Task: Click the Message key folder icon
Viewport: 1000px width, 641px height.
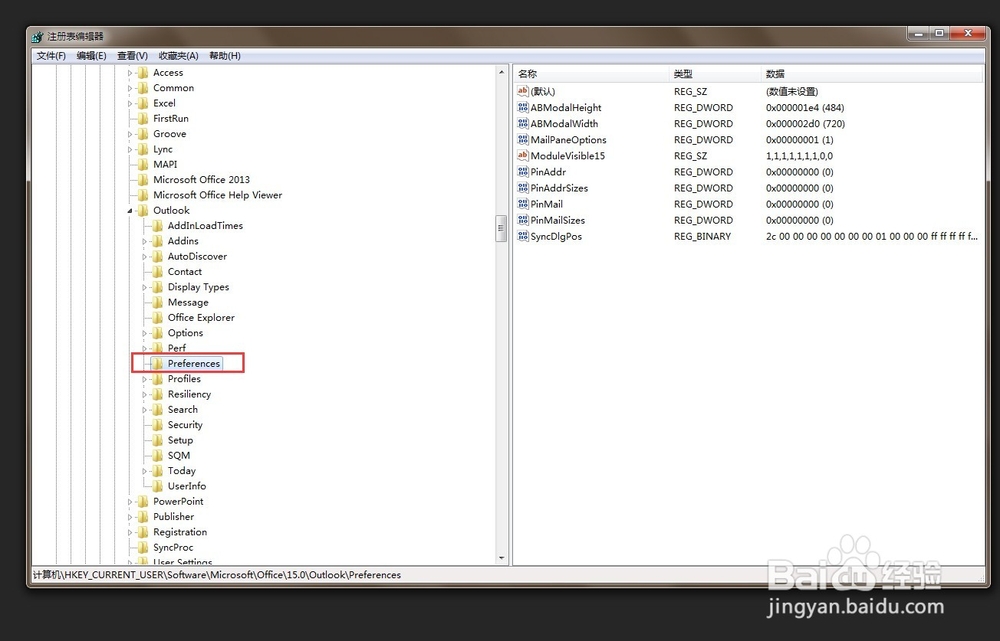Action: (x=158, y=302)
